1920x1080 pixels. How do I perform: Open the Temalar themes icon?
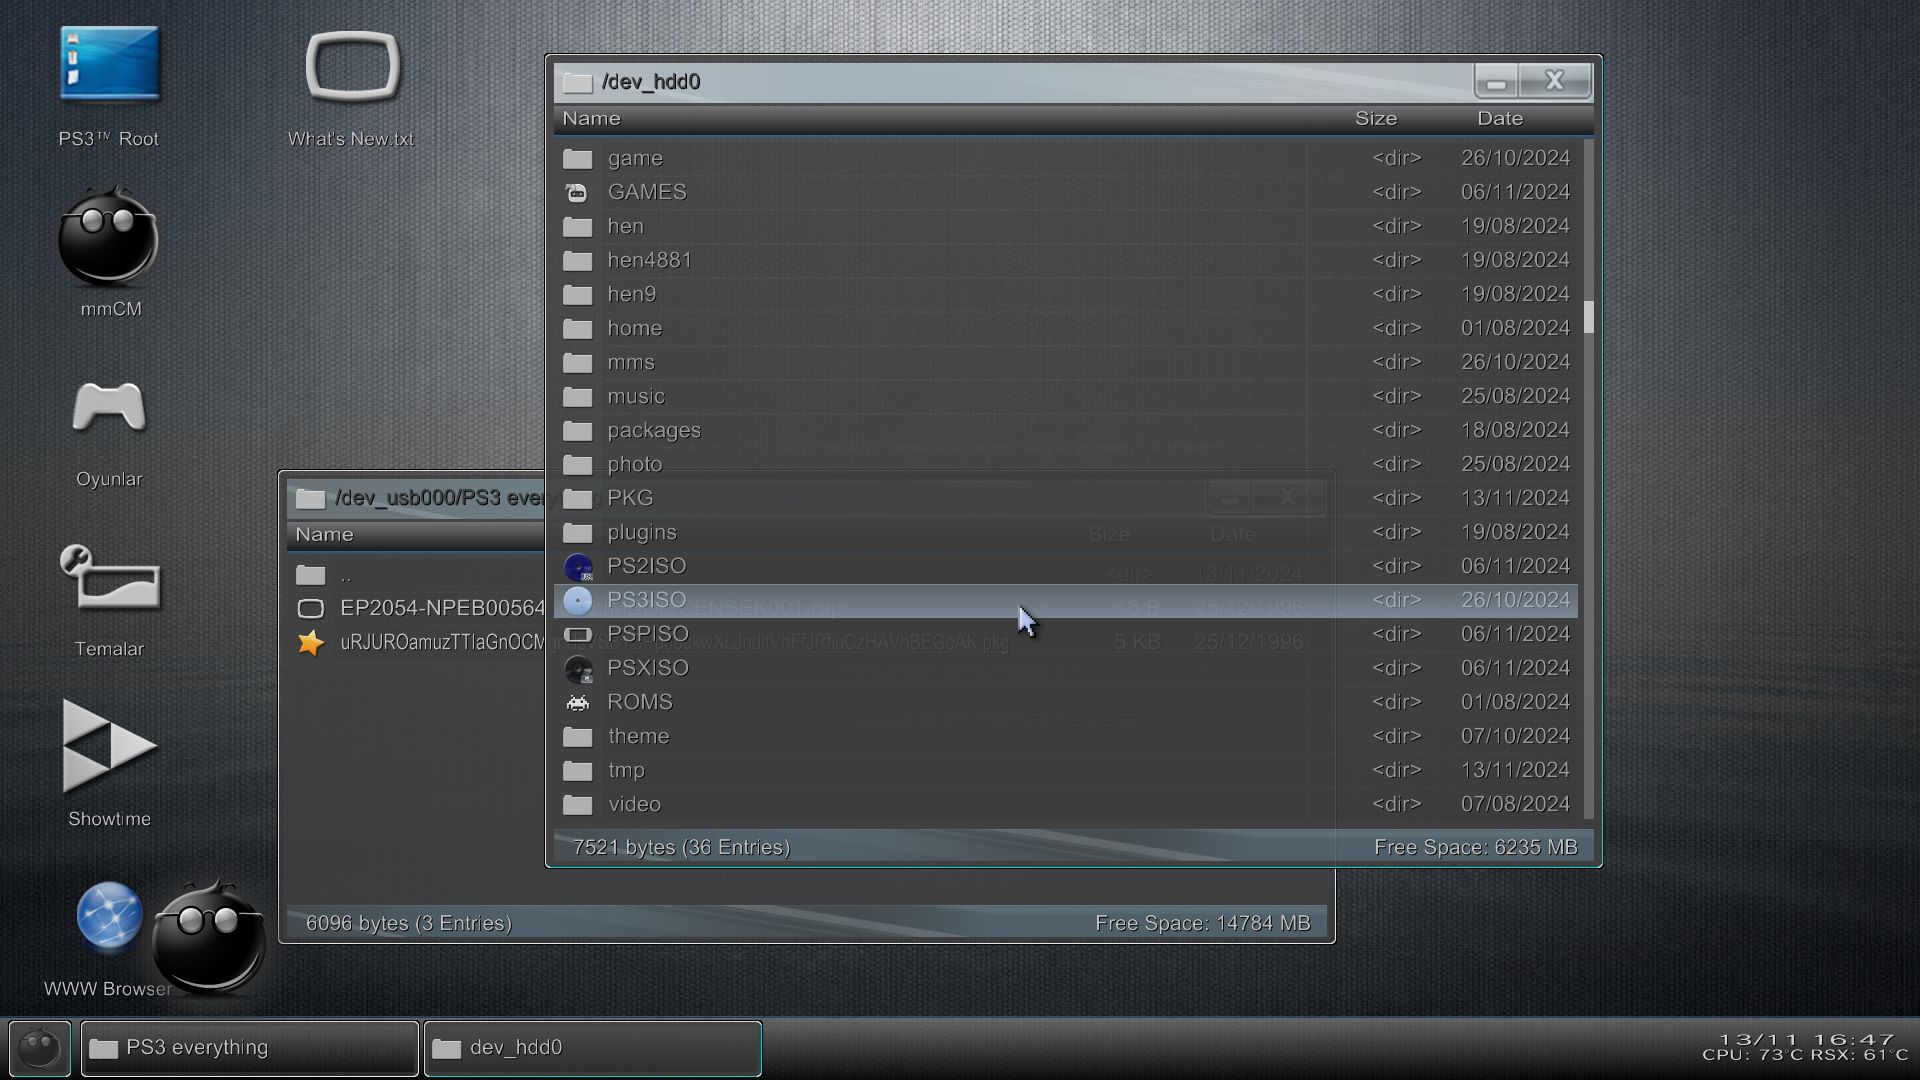pos(109,578)
